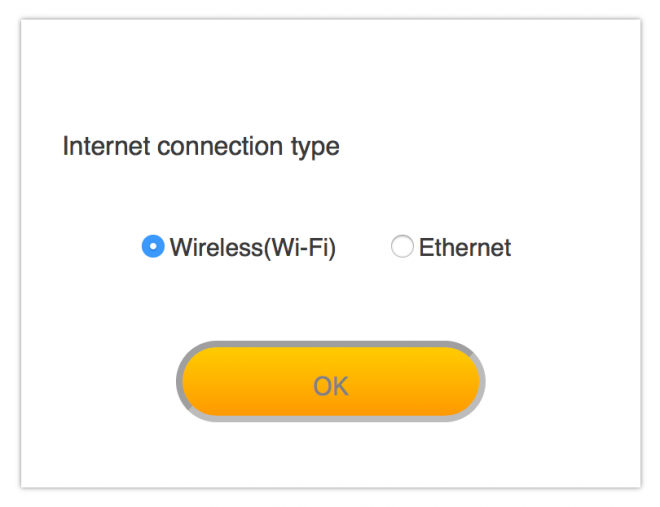Click the "(Wi-Fi)" part of the label
This screenshot has height=507, width=660.
click(x=300, y=248)
